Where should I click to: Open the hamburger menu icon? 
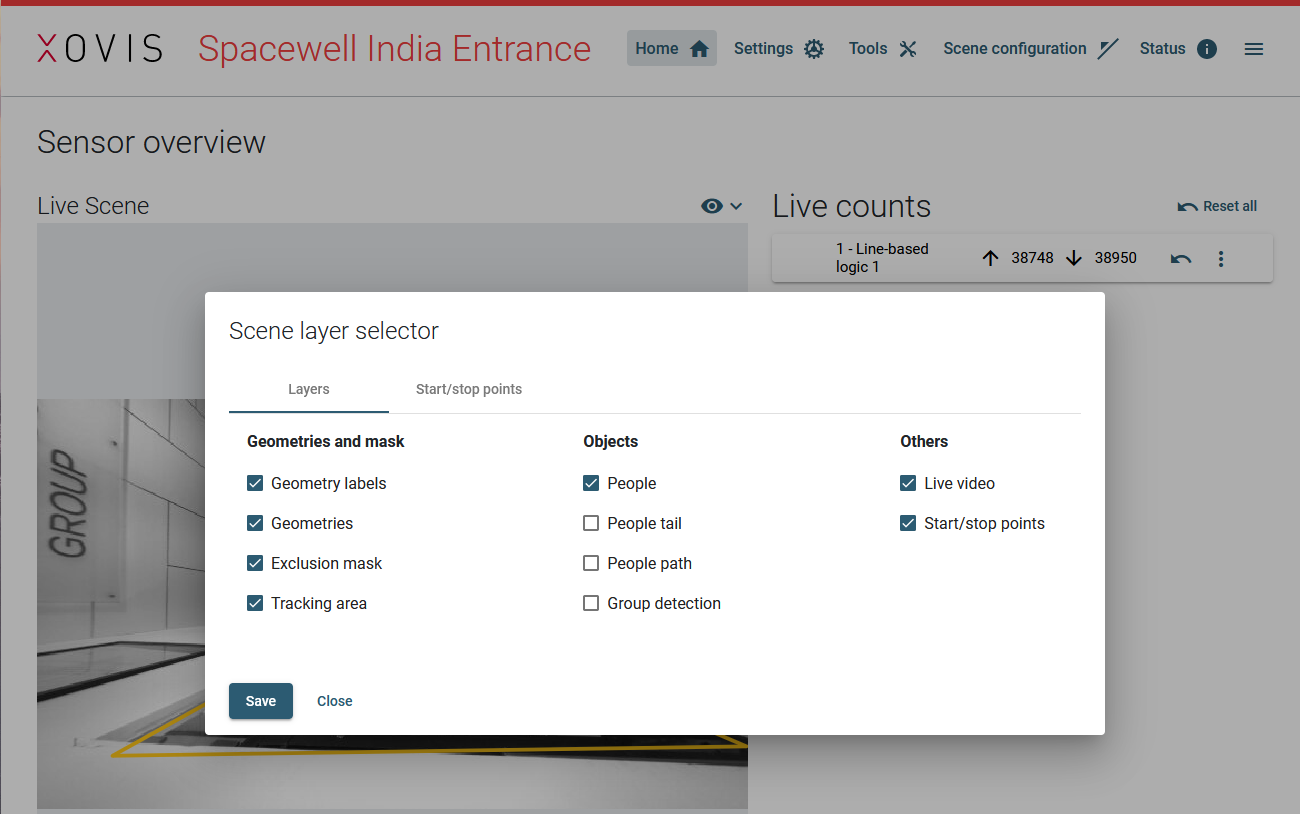coord(1254,48)
